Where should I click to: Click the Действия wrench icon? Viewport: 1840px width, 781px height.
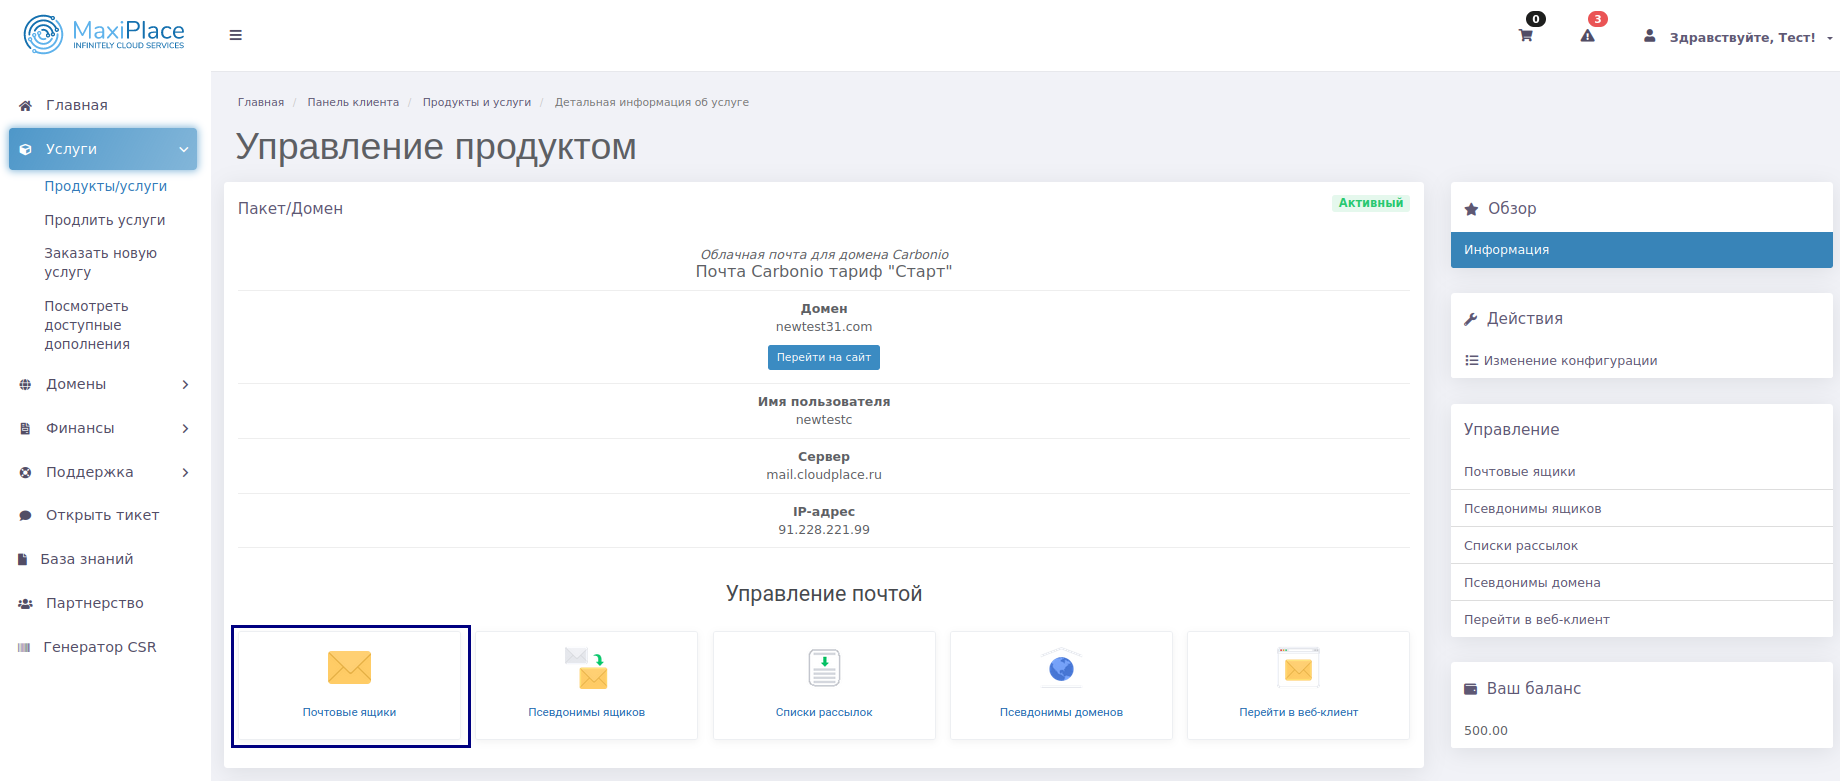pyautogui.click(x=1471, y=319)
